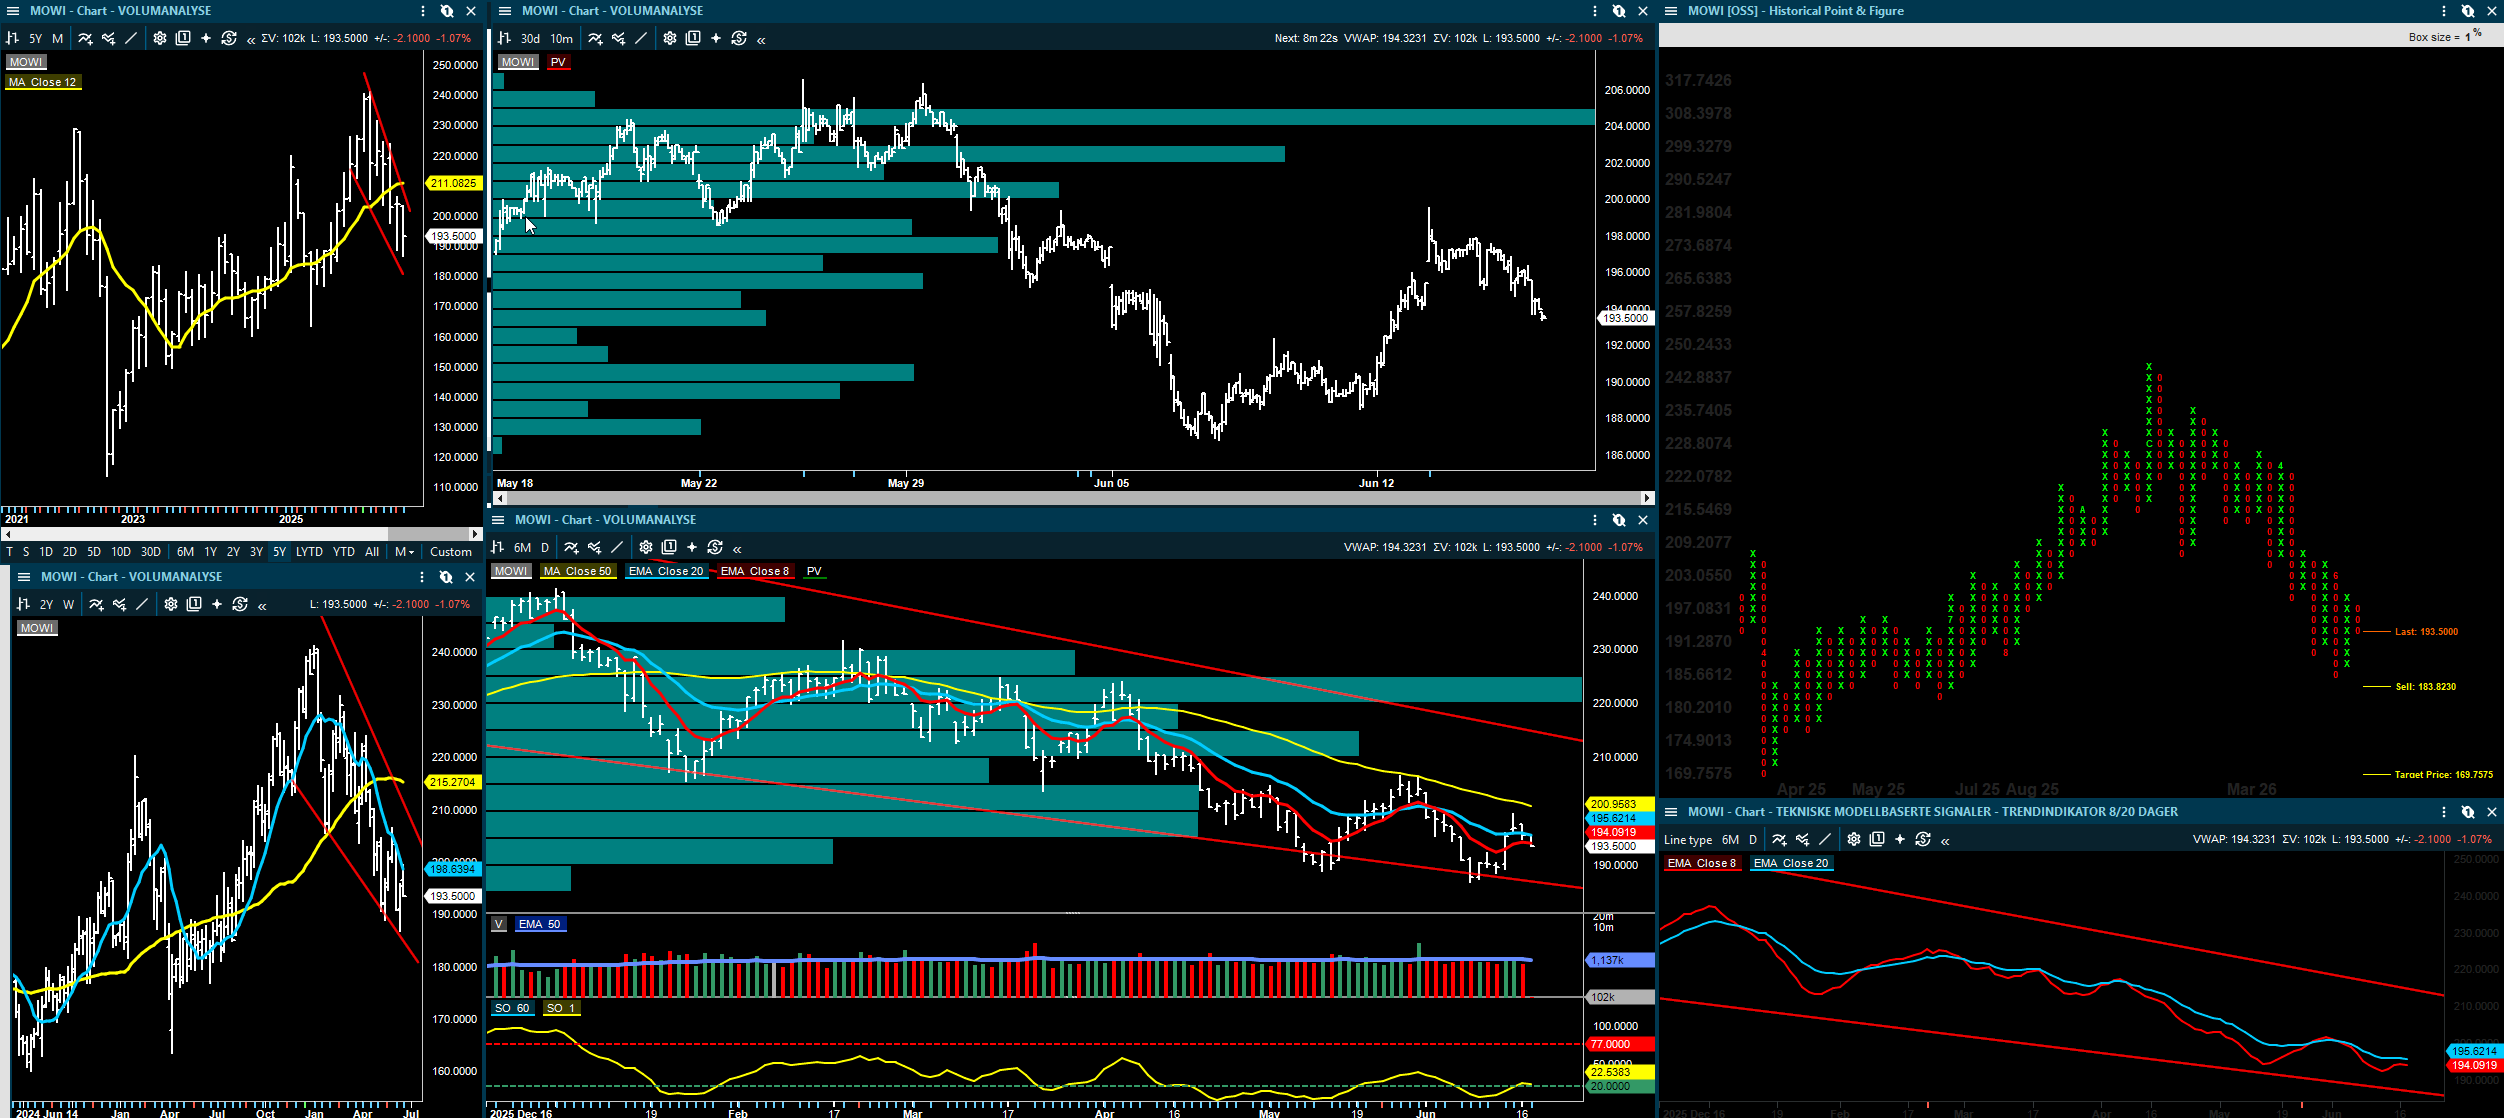Add comparison symbol in 6M daily chart
The height and width of the screenshot is (1118, 2504).
pos(594,547)
